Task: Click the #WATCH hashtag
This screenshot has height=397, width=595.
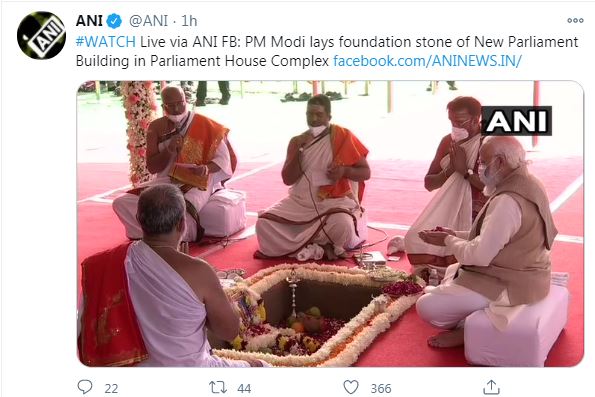Action: click(x=106, y=42)
